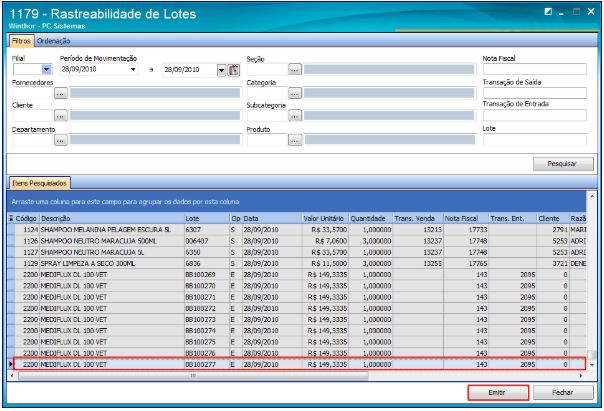Image resolution: width=604 pixels, height=411 pixels.
Task: Click the Fechar button
Action: [x=563, y=393]
